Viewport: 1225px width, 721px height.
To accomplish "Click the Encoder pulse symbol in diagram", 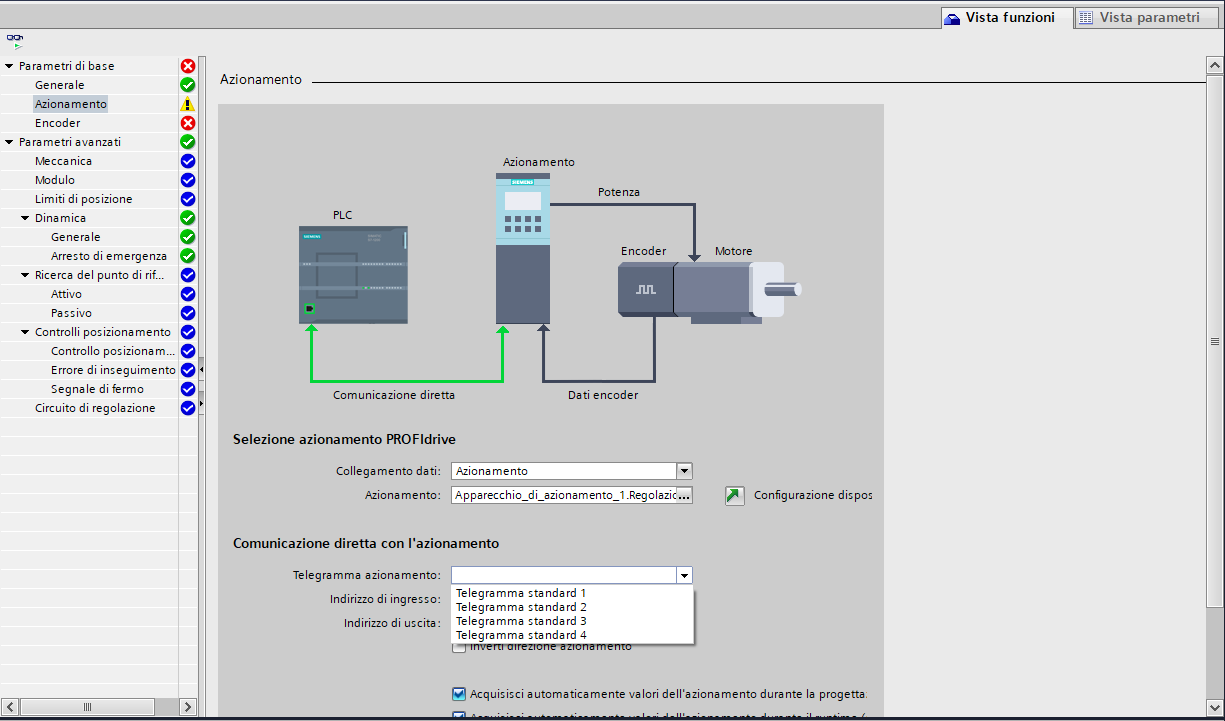I will click(645, 289).
